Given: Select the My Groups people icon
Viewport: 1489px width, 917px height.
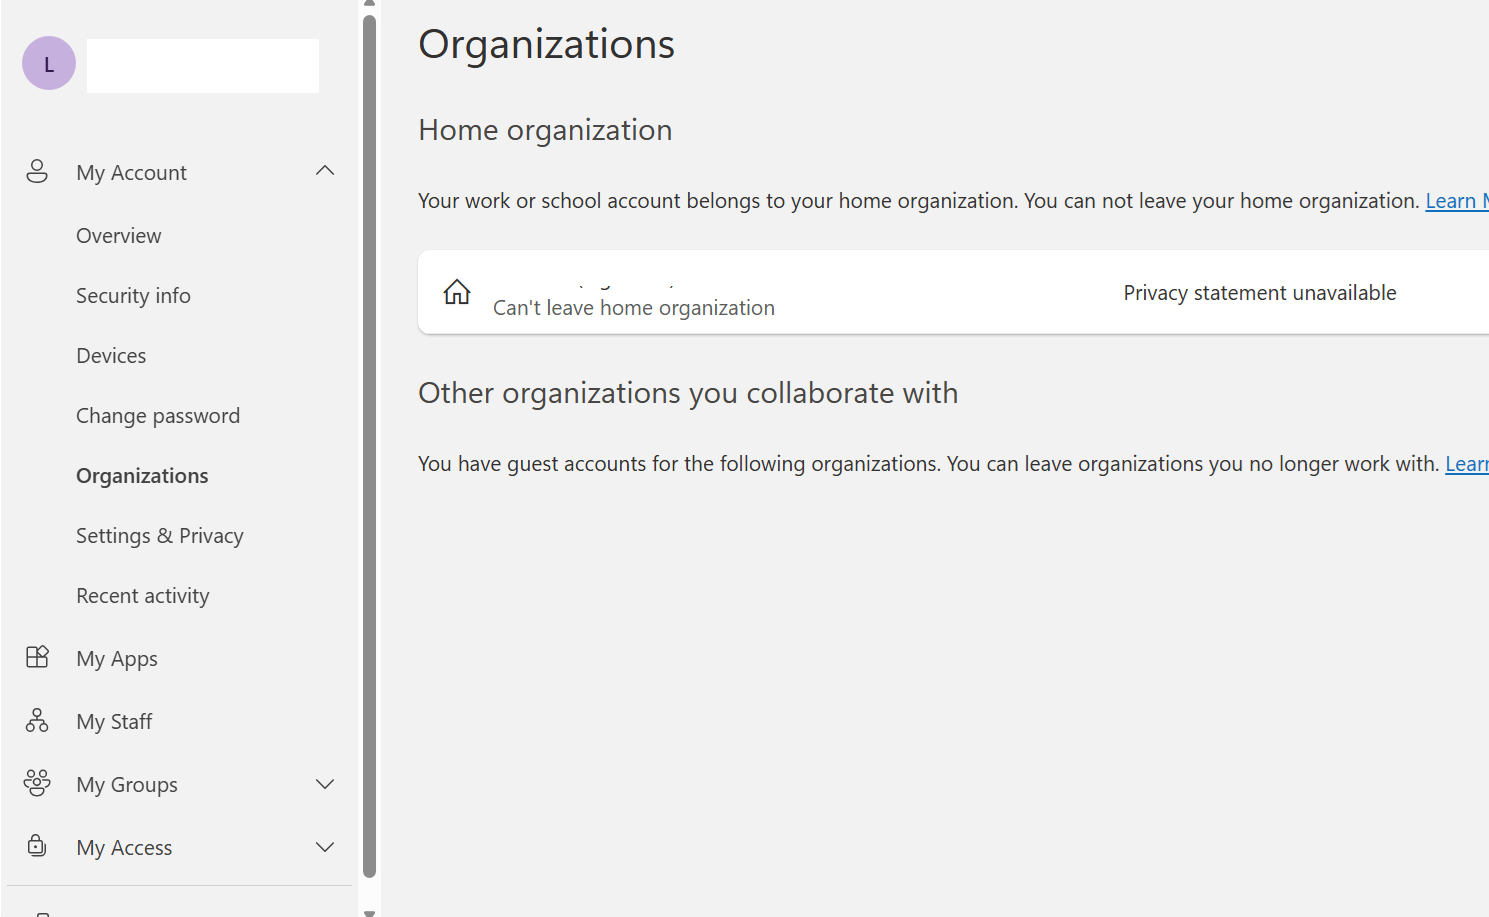Looking at the screenshot, I should 37,783.
